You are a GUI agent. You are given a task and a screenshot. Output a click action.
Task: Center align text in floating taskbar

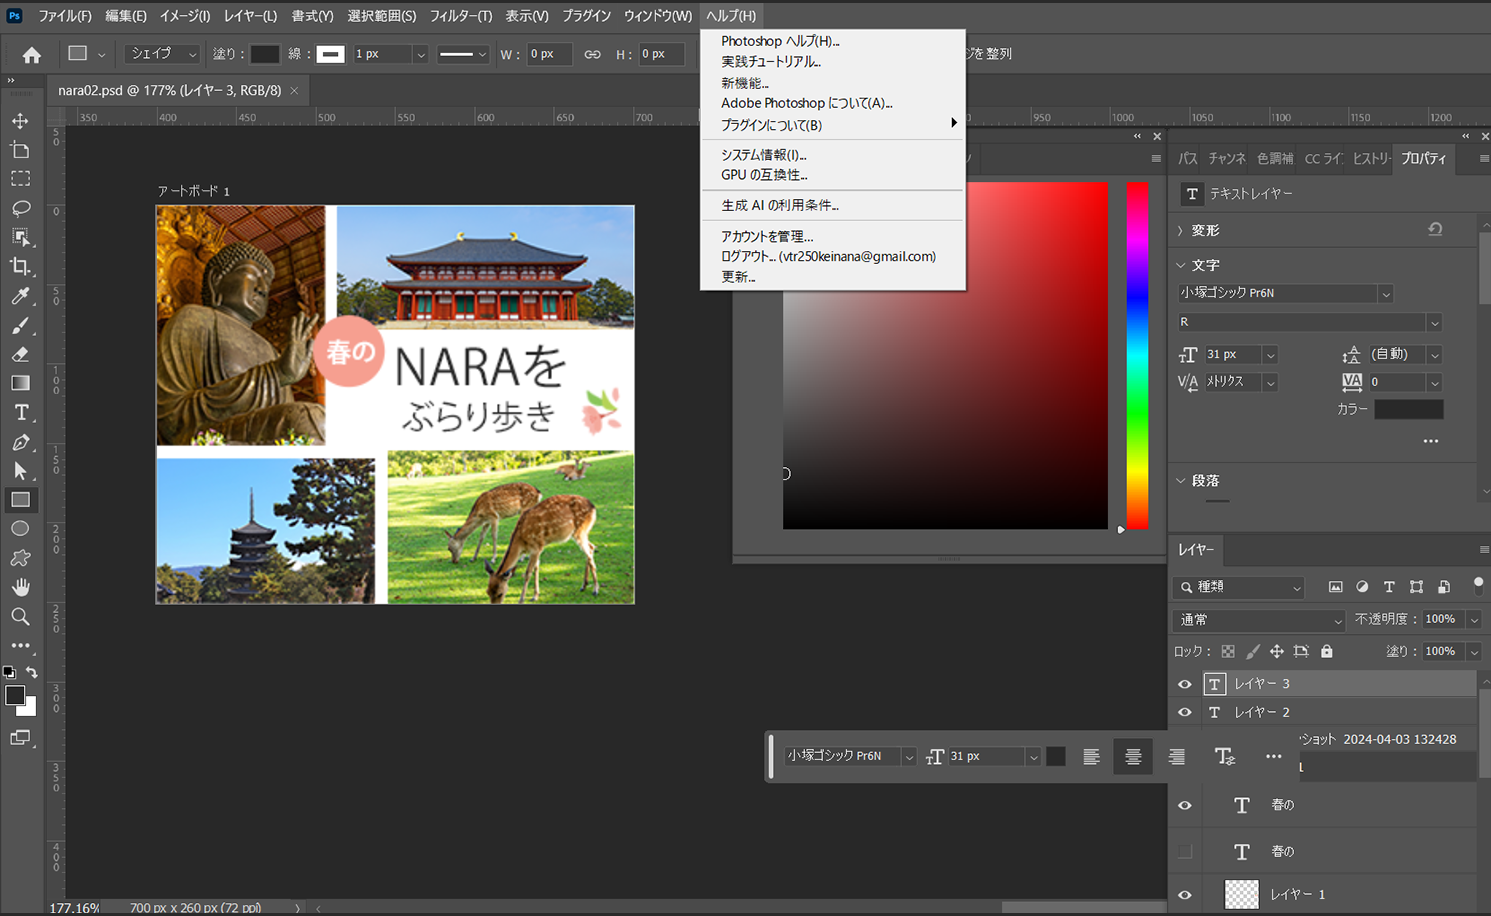(x=1133, y=757)
